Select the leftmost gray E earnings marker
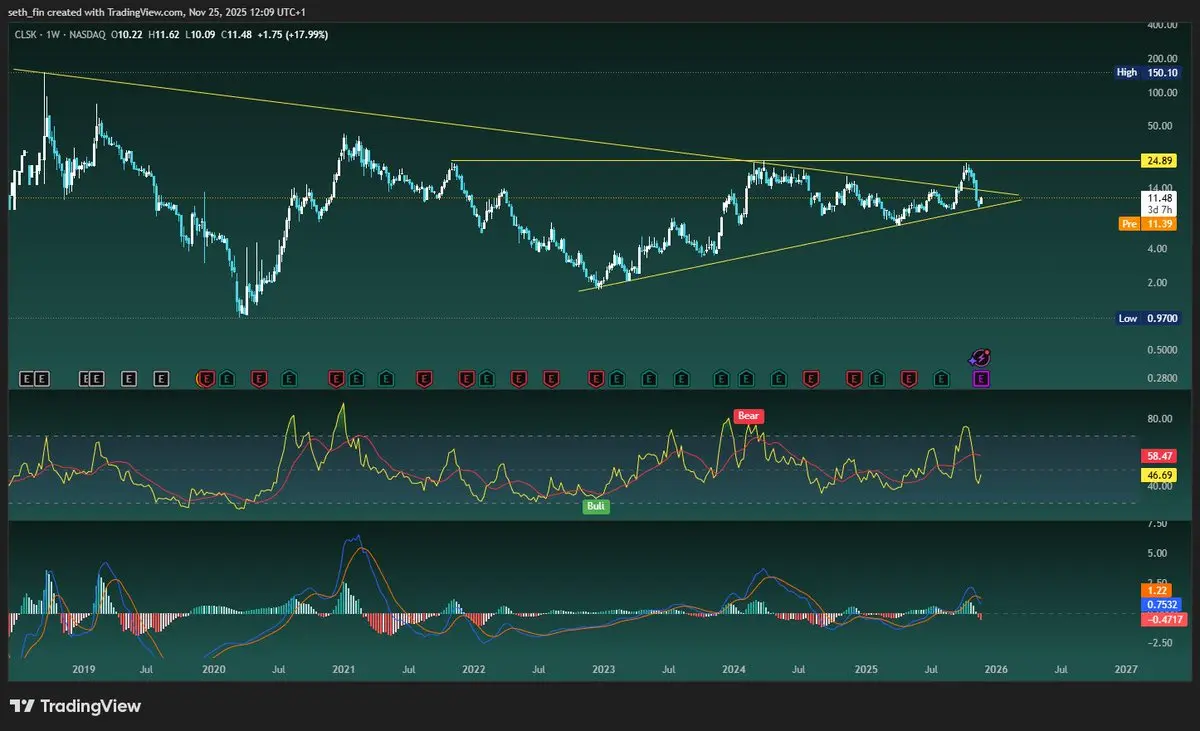The width and height of the screenshot is (1200, 731). (x=27, y=378)
